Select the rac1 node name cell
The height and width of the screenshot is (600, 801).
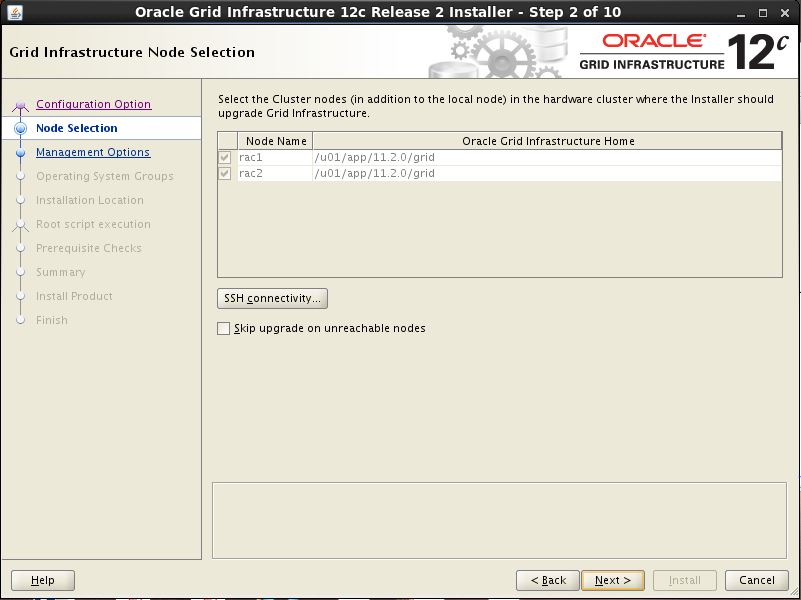275,157
